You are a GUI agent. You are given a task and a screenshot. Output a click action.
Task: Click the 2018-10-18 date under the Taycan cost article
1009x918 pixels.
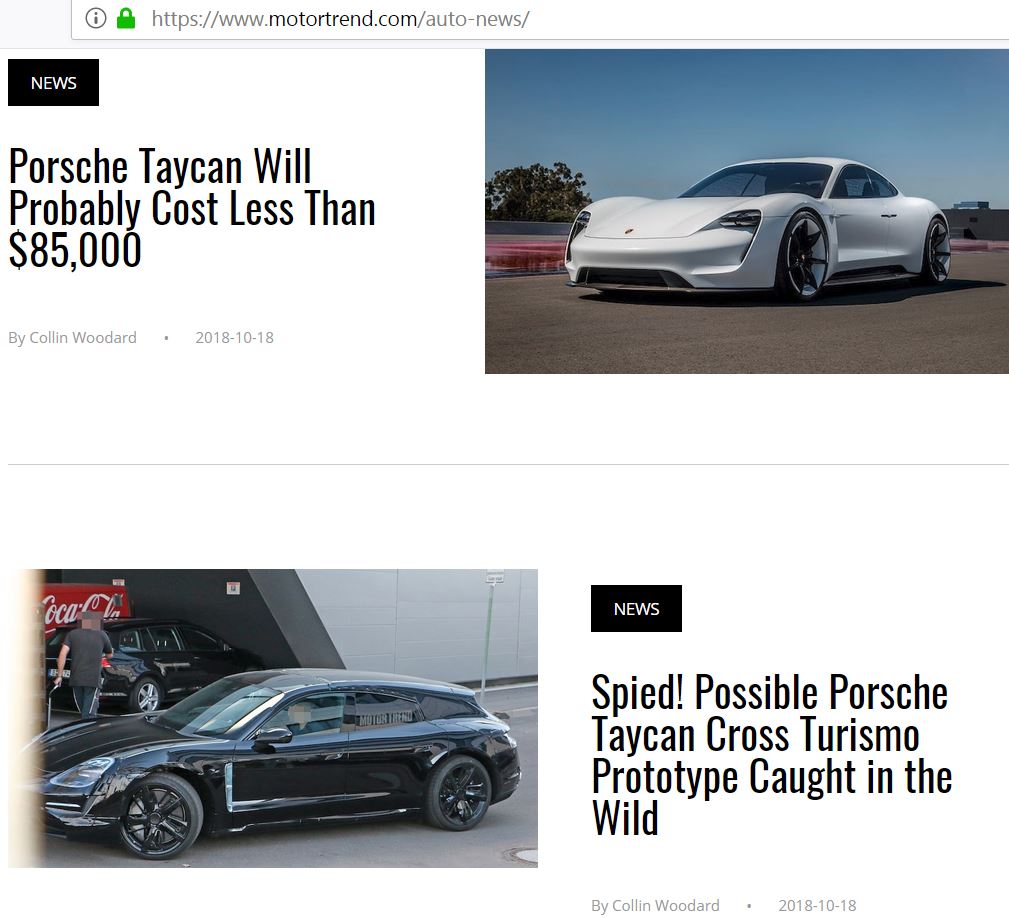(x=234, y=338)
